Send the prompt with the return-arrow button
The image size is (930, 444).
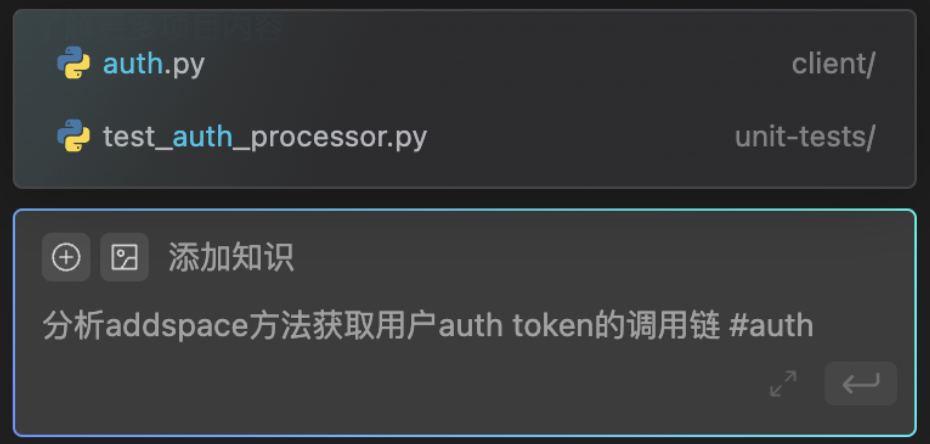tap(861, 384)
